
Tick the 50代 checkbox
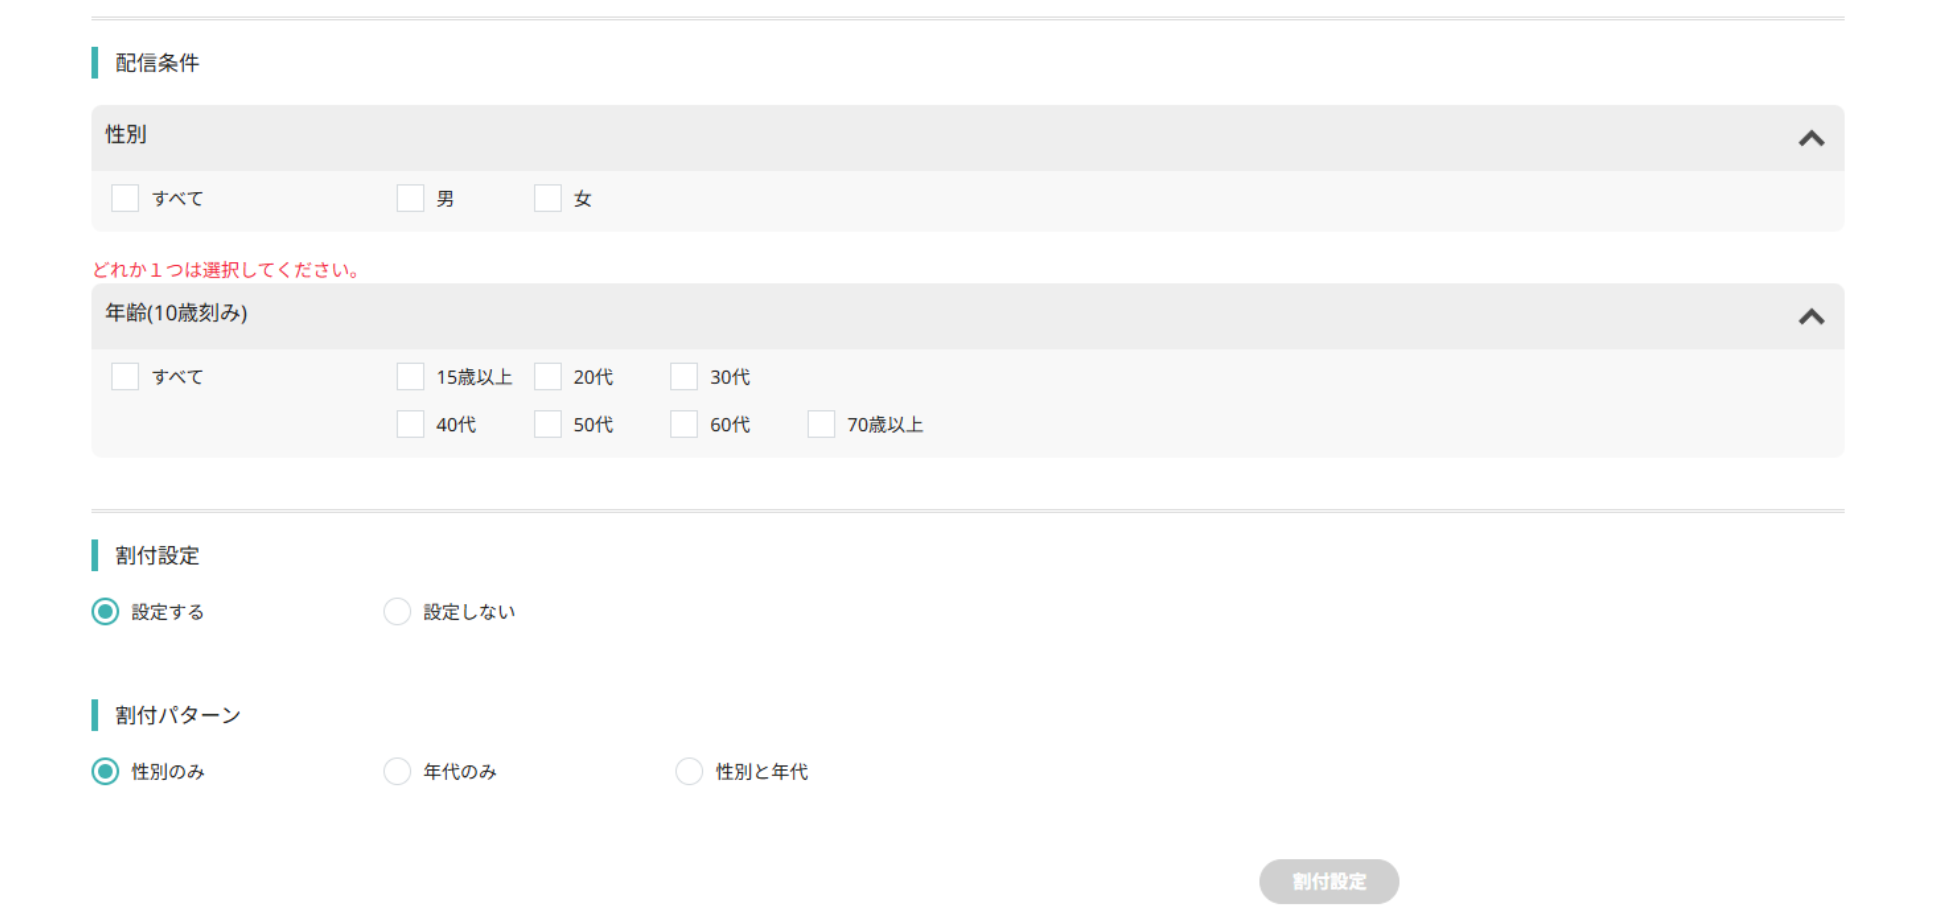(x=547, y=425)
